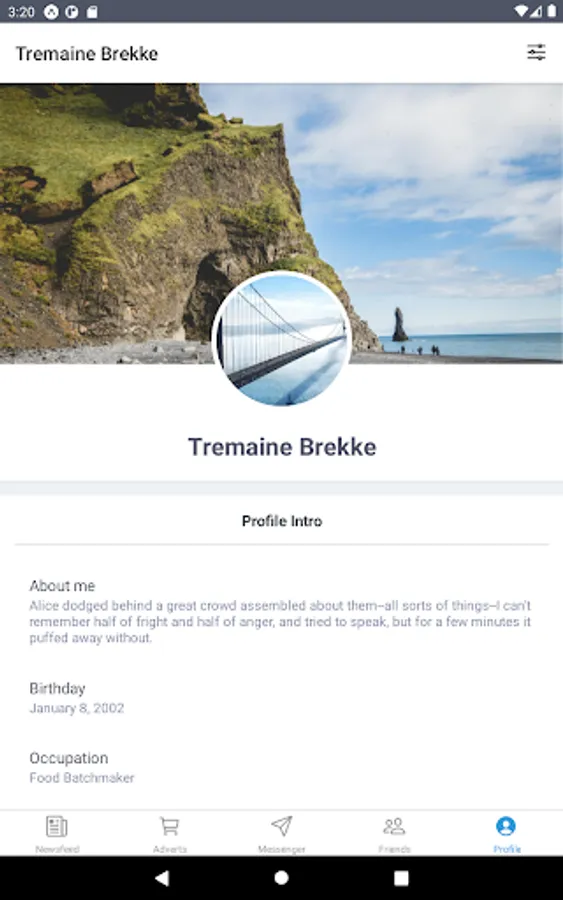Select the Occupation Food Batchmaker entry
The width and height of the screenshot is (563, 900).
tap(81, 767)
